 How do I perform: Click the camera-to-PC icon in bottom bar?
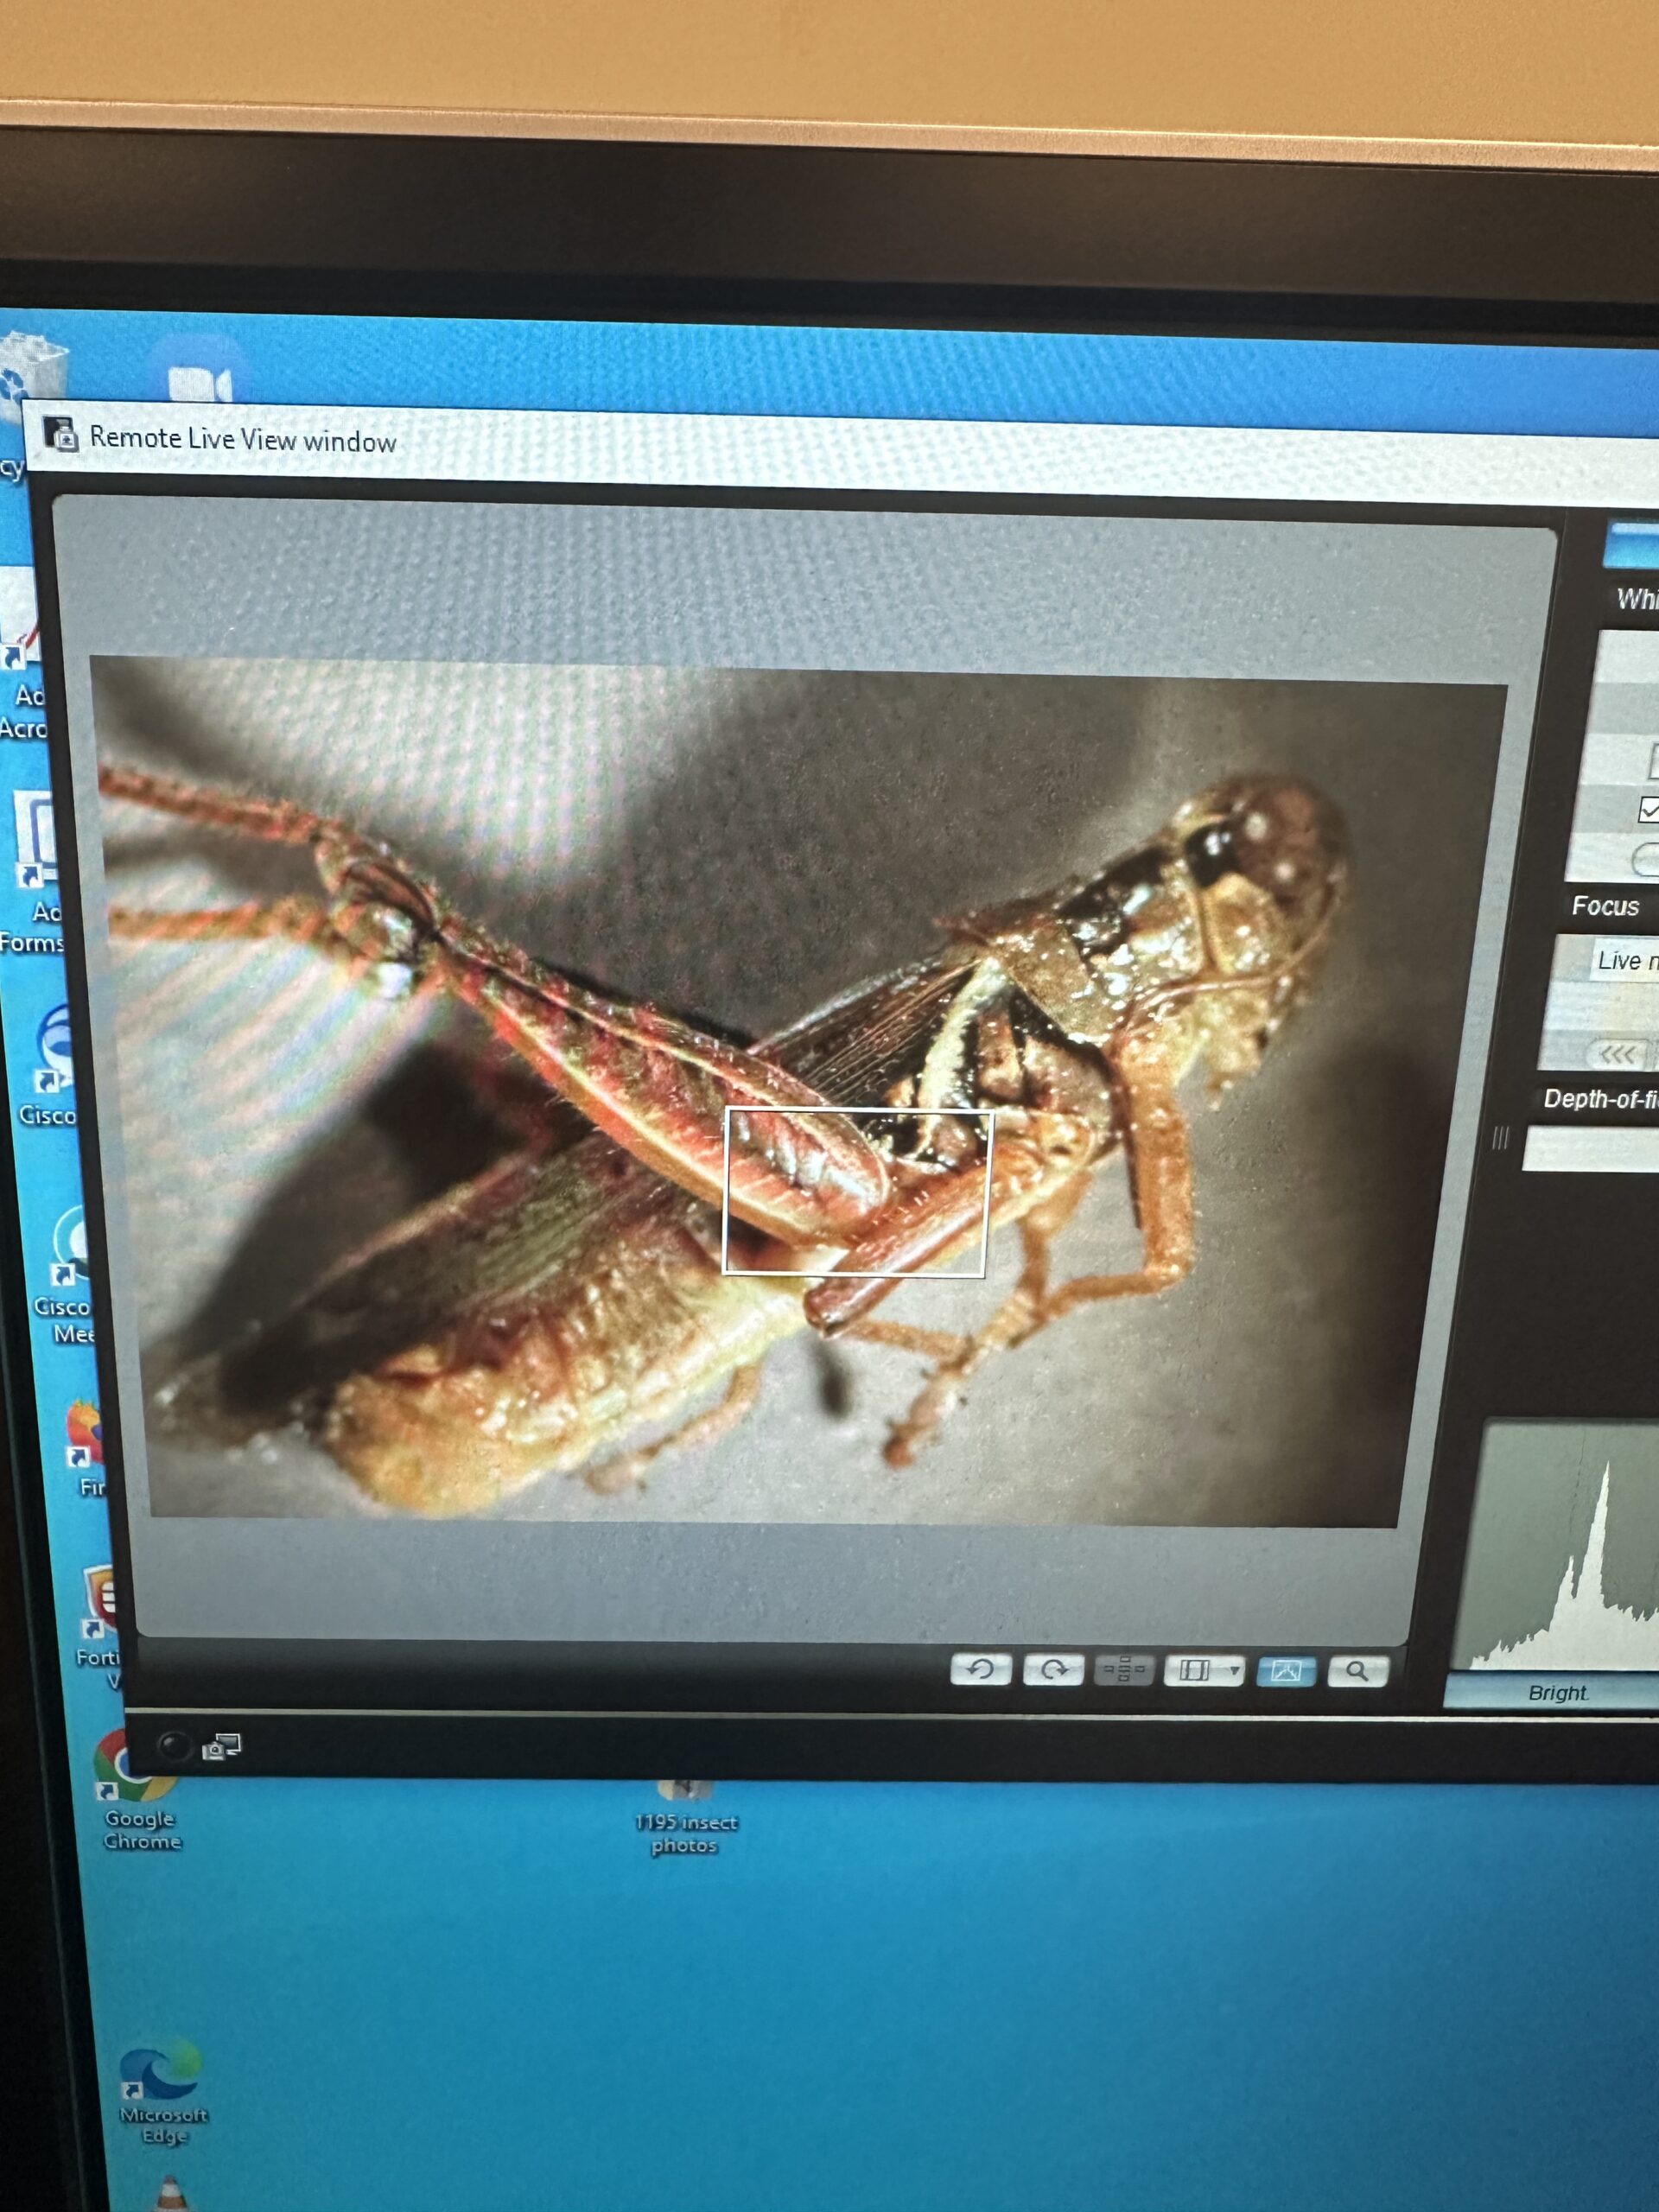(221, 1747)
